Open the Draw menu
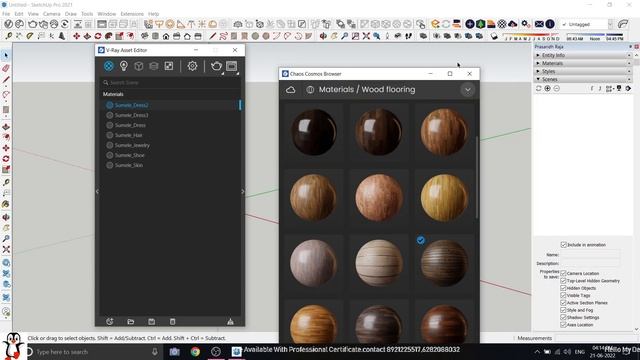Image resolution: width=640 pixels, height=360 pixels. click(x=71, y=14)
